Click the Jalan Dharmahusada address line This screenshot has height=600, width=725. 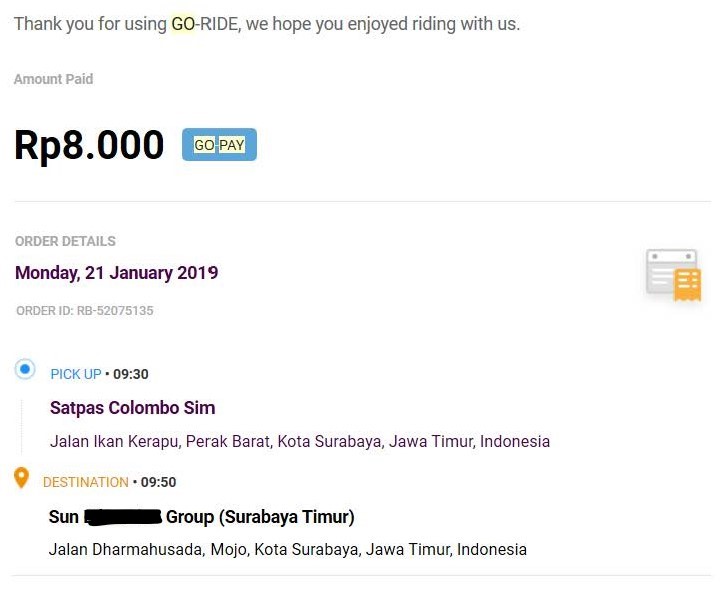point(288,549)
